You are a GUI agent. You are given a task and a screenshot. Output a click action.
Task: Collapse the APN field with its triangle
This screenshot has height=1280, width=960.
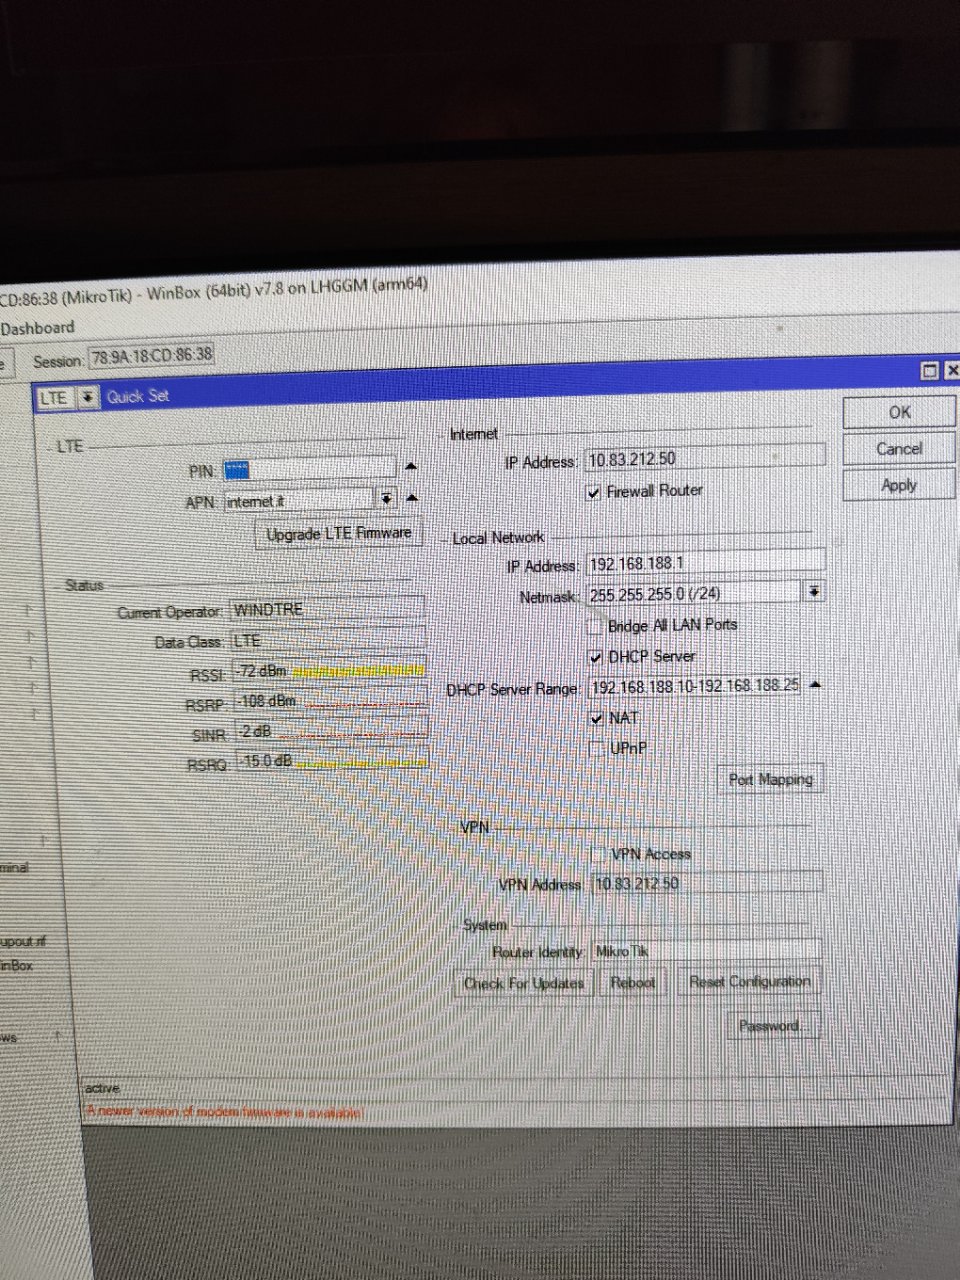coord(412,498)
